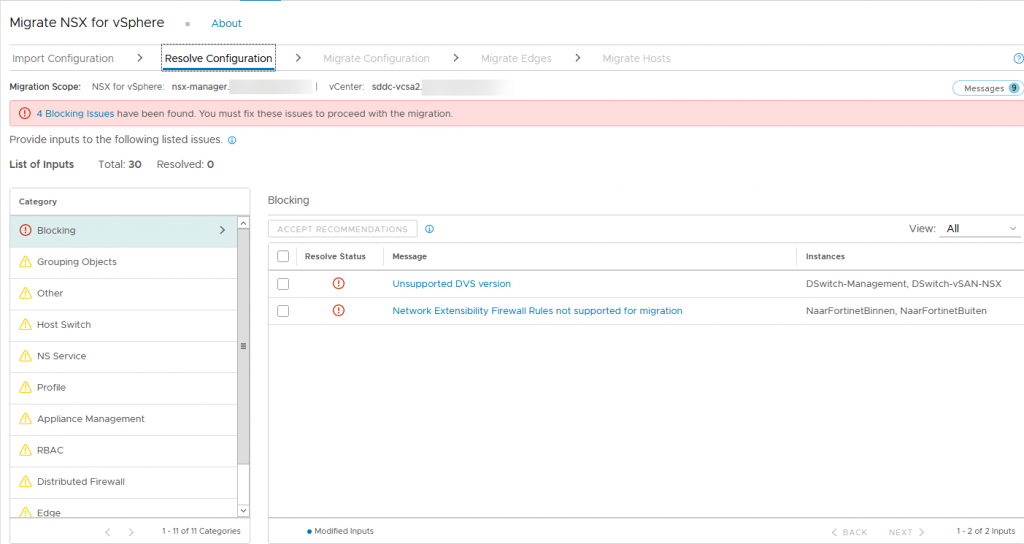Open Network Extensibility Firewall Rules link
The width and height of the screenshot is (1024, 544).
pyautogui.click(x=537, y=311)
